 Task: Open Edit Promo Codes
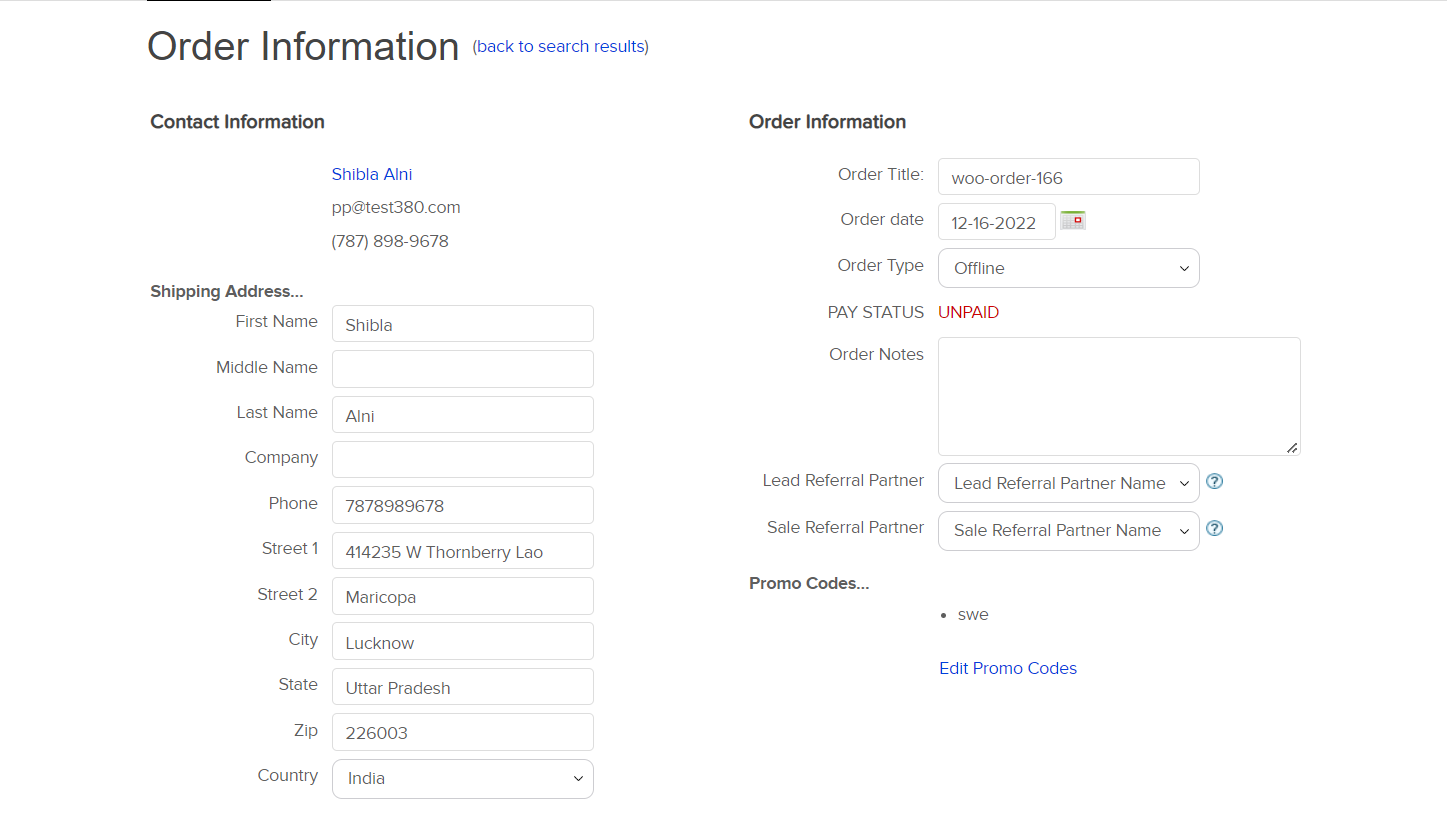(x=1007, y=668)
